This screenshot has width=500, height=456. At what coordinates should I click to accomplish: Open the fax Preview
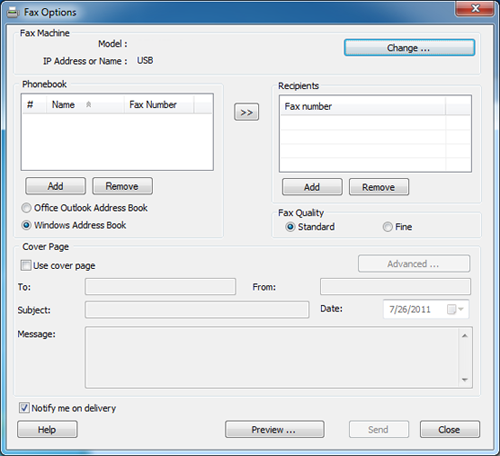click(274, 429)
